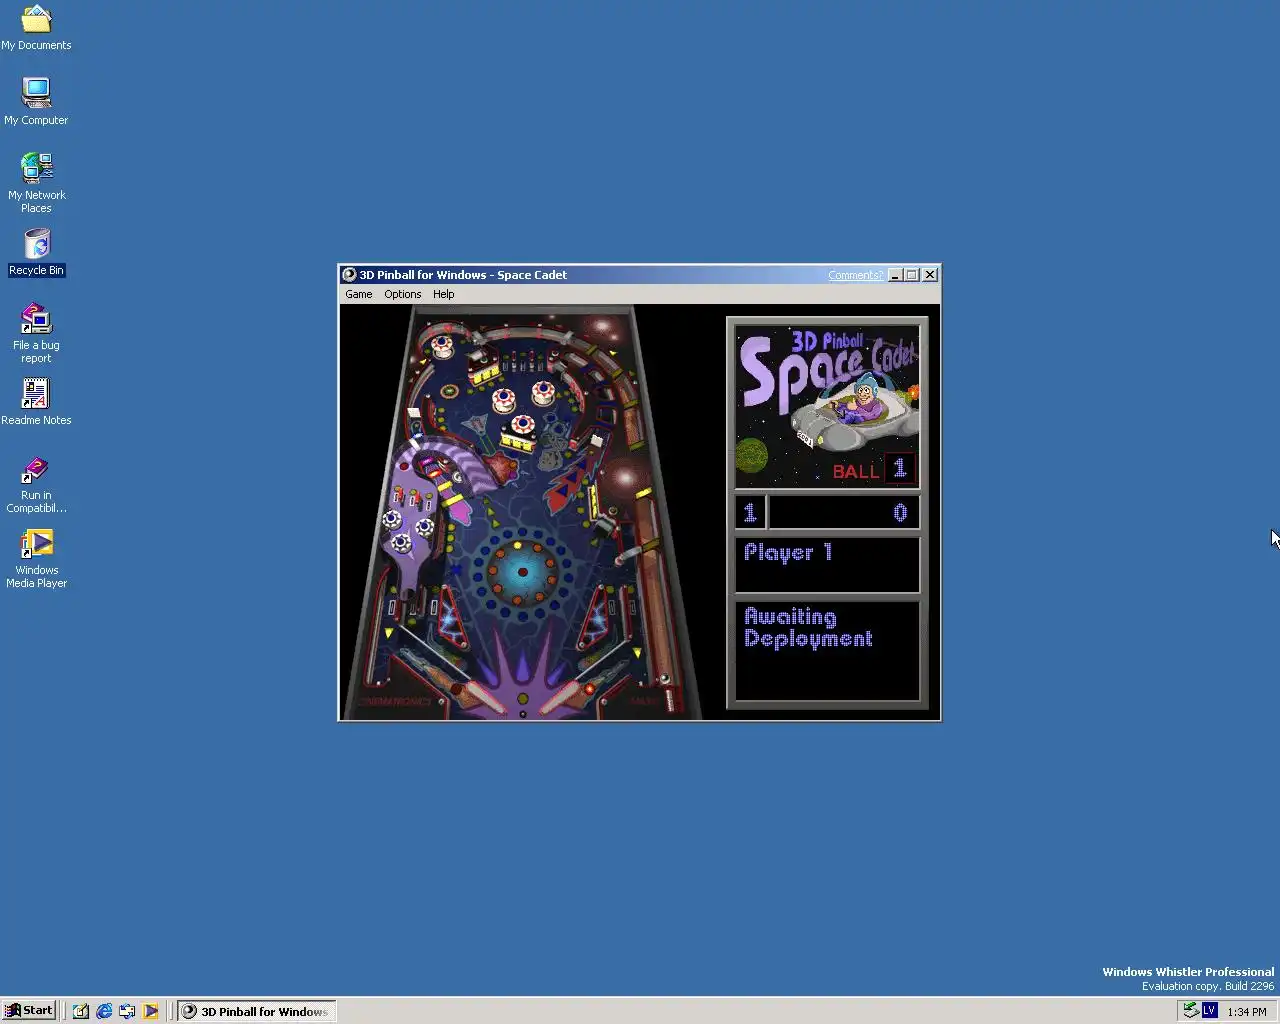The height and width of the screenshot is (1024, 1280).
Task: Open the My Documents desktop icon
Action: [x=36, y=28]
